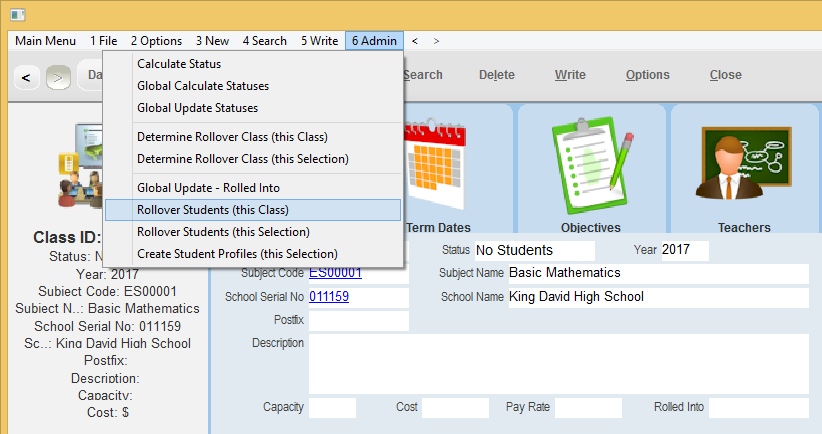Open the 2 Options menu
Image resolution: width=822 pixels, height=434 pixels.
(x=156, y=41)
